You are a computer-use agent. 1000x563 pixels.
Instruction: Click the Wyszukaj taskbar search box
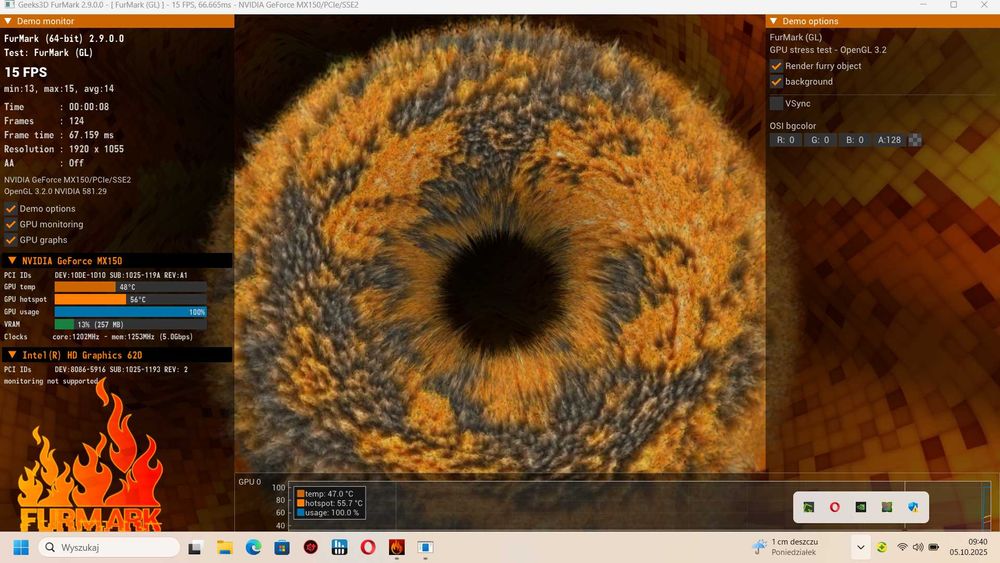click(108, 547)
